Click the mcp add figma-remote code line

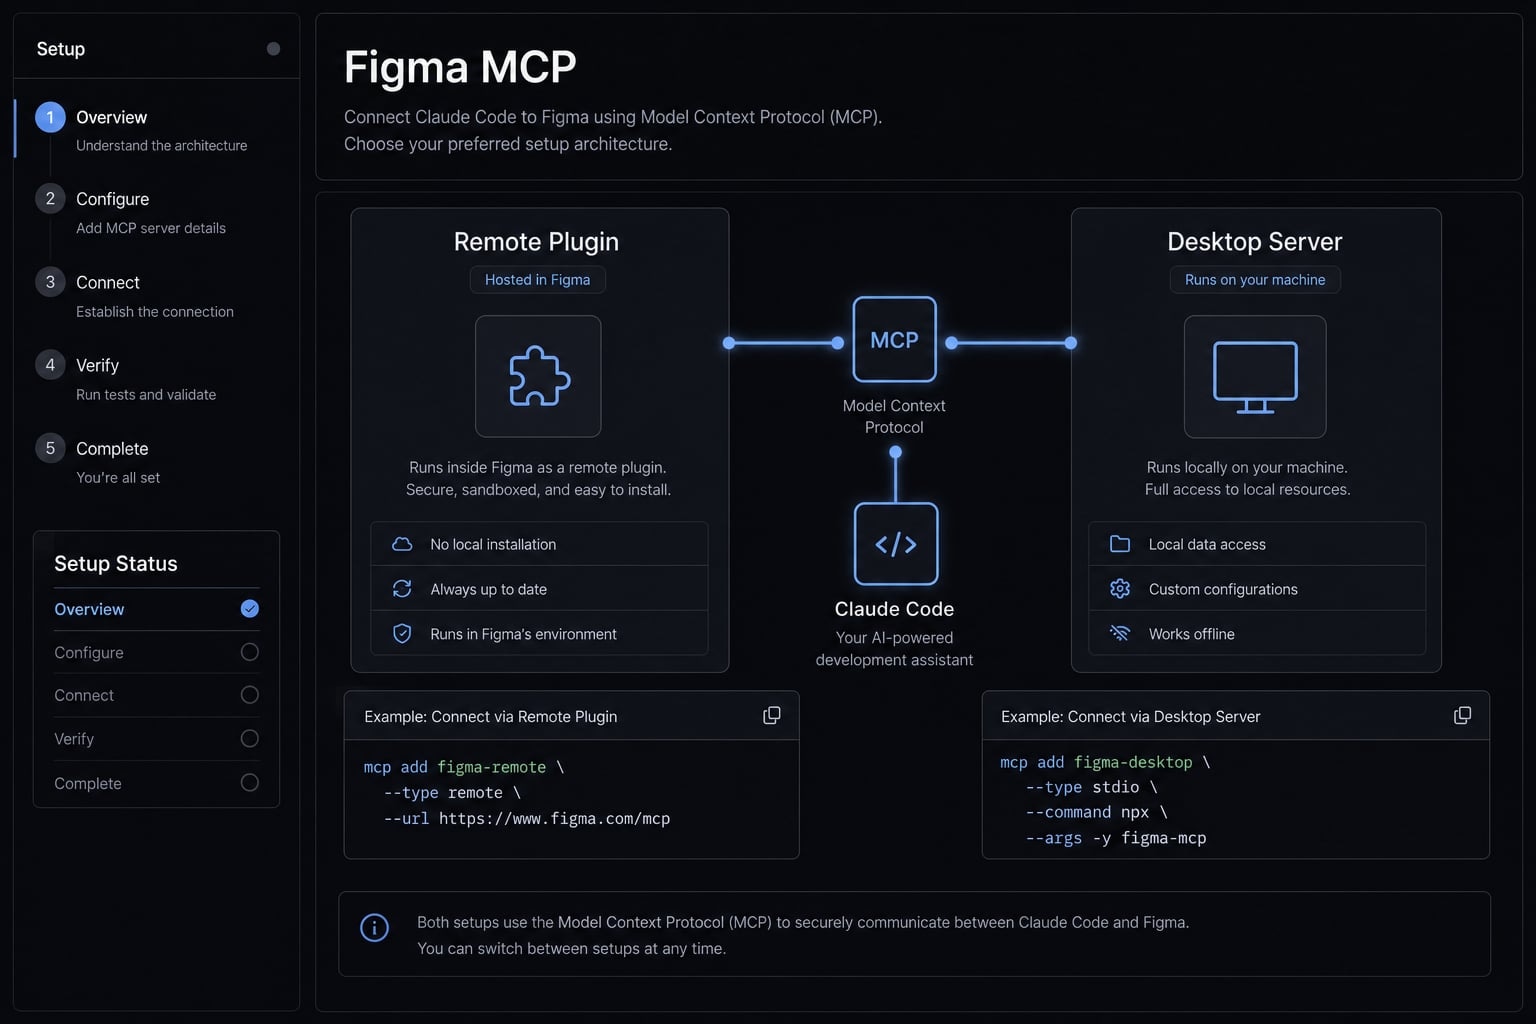coord(464,767)
